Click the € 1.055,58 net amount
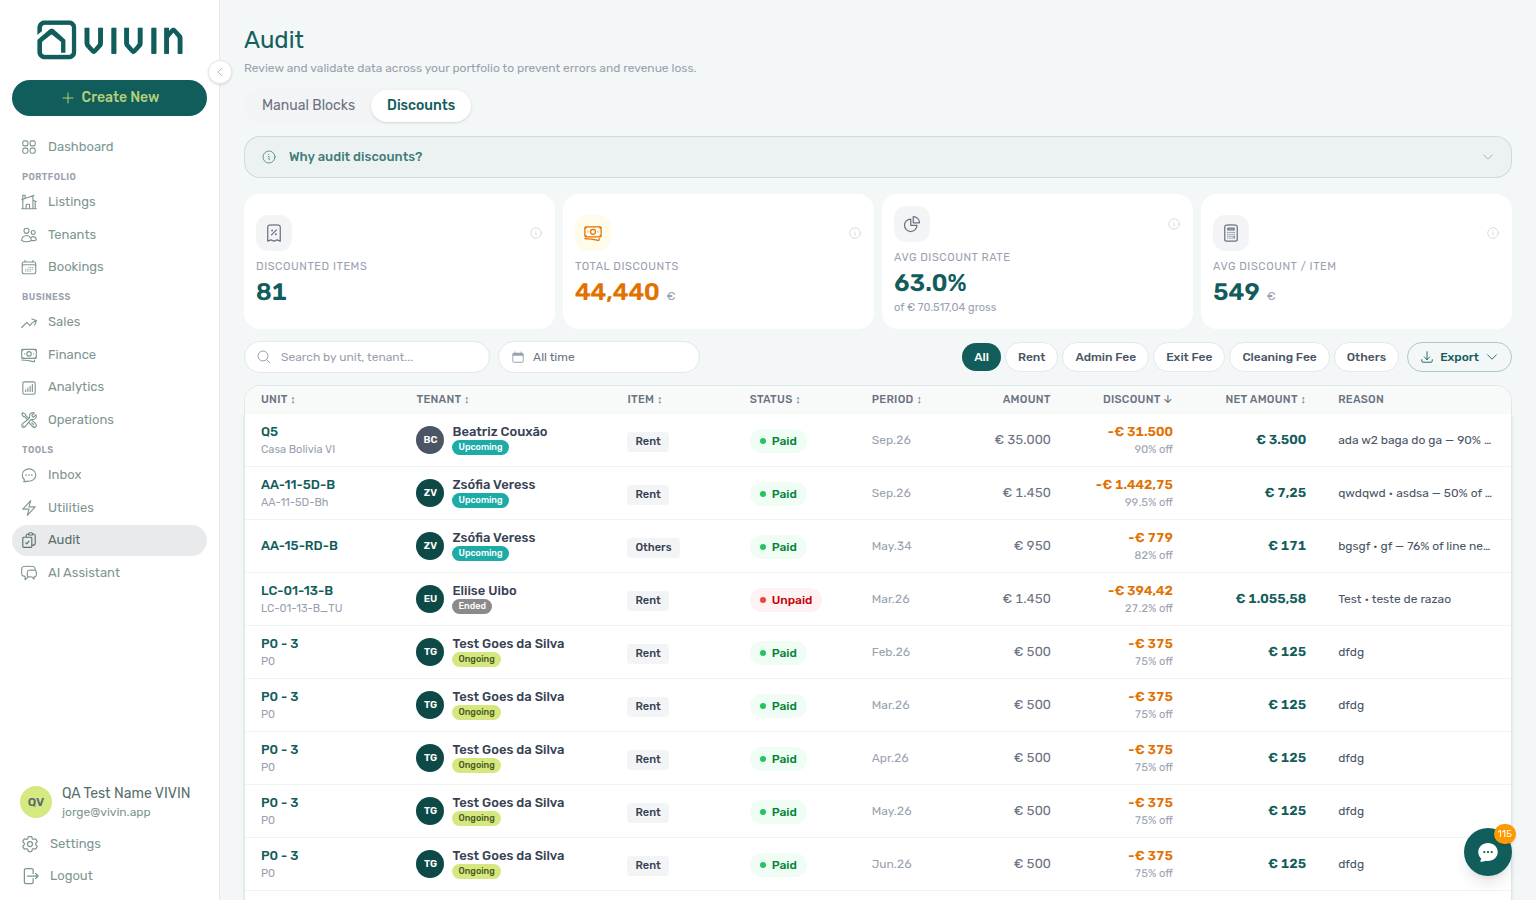The height and width of the screenshot is (900, 1536). tap(1271, 599)
